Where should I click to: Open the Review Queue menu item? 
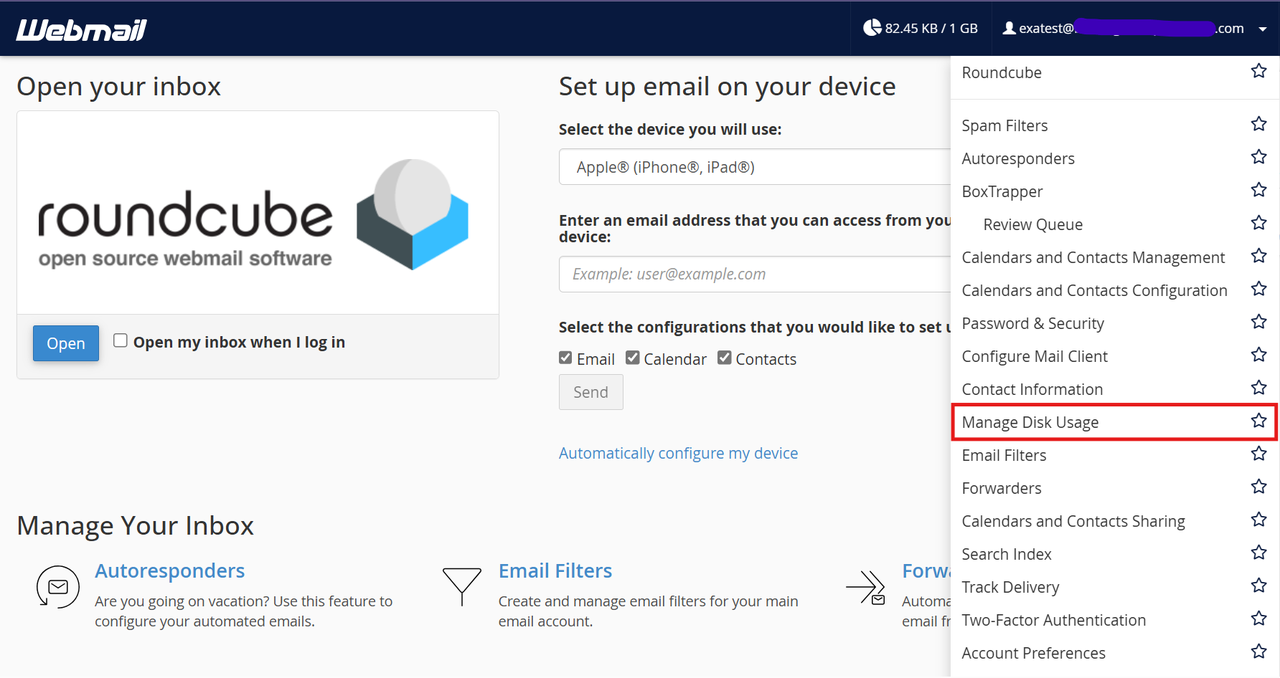[x=1033, y=224]
